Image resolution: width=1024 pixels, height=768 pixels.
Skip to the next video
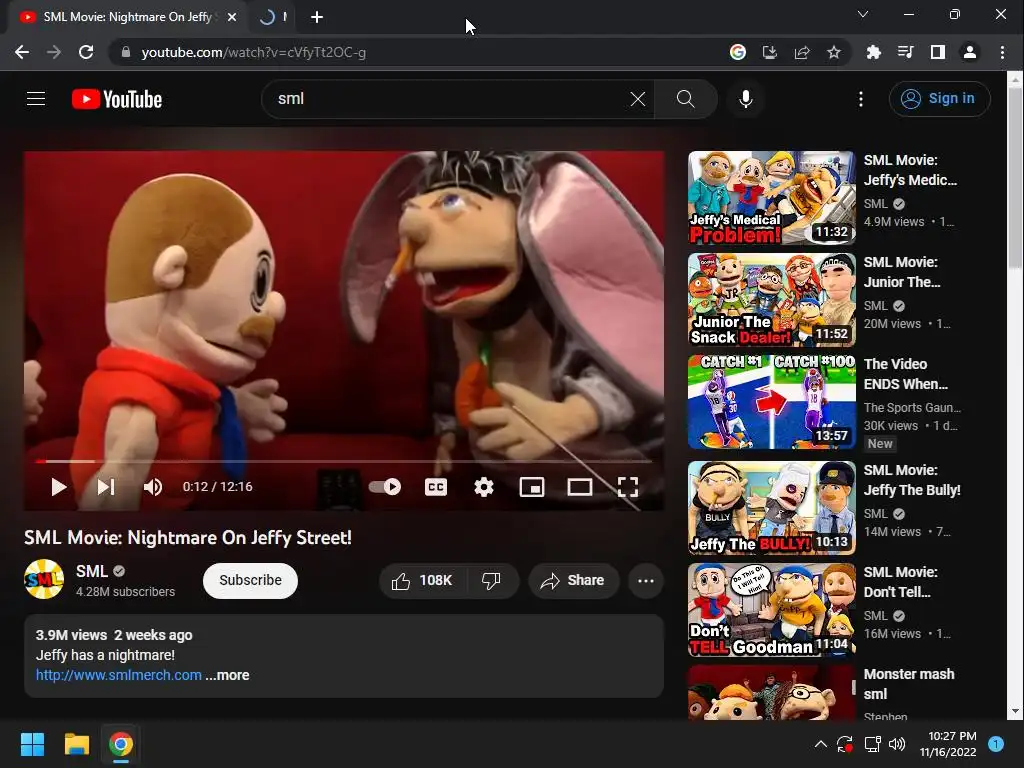pos(106,487)
